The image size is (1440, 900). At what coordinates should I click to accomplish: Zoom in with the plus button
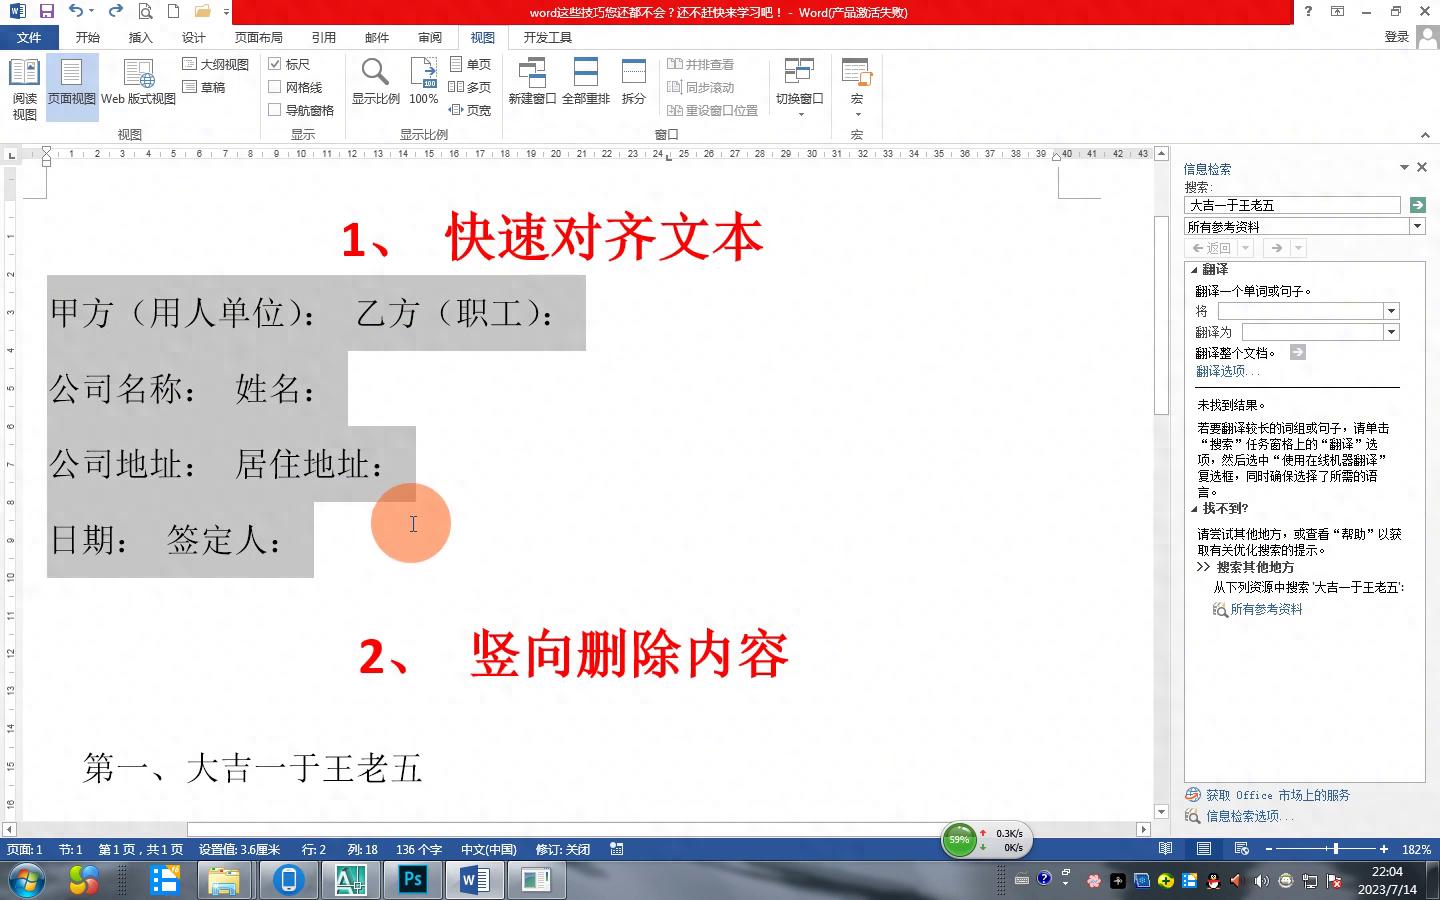[x=1384, y=849]
